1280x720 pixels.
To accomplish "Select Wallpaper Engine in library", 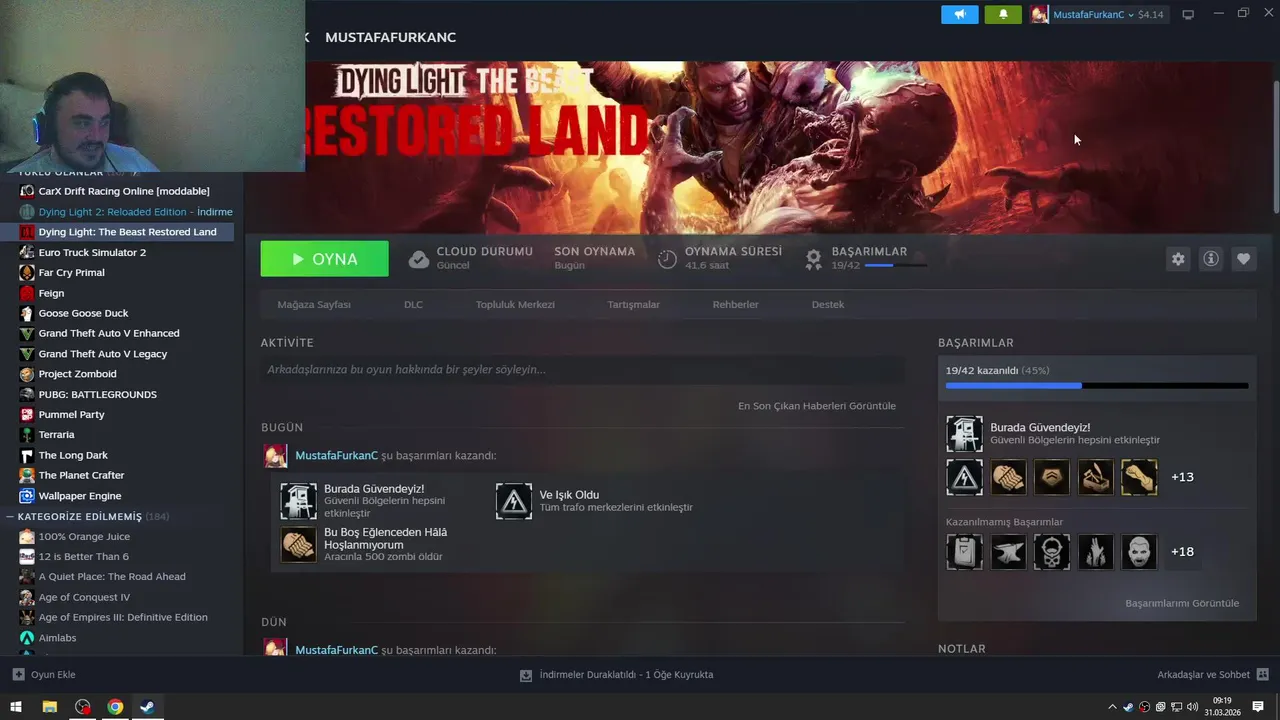I will coord(80,496).
